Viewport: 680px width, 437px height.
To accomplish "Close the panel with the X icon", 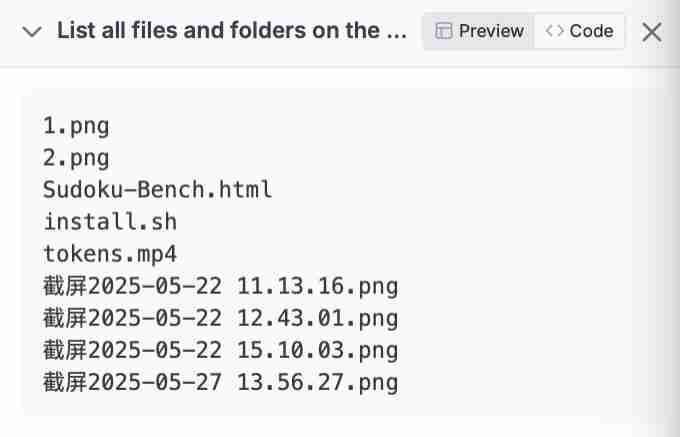I will [652, 32].
